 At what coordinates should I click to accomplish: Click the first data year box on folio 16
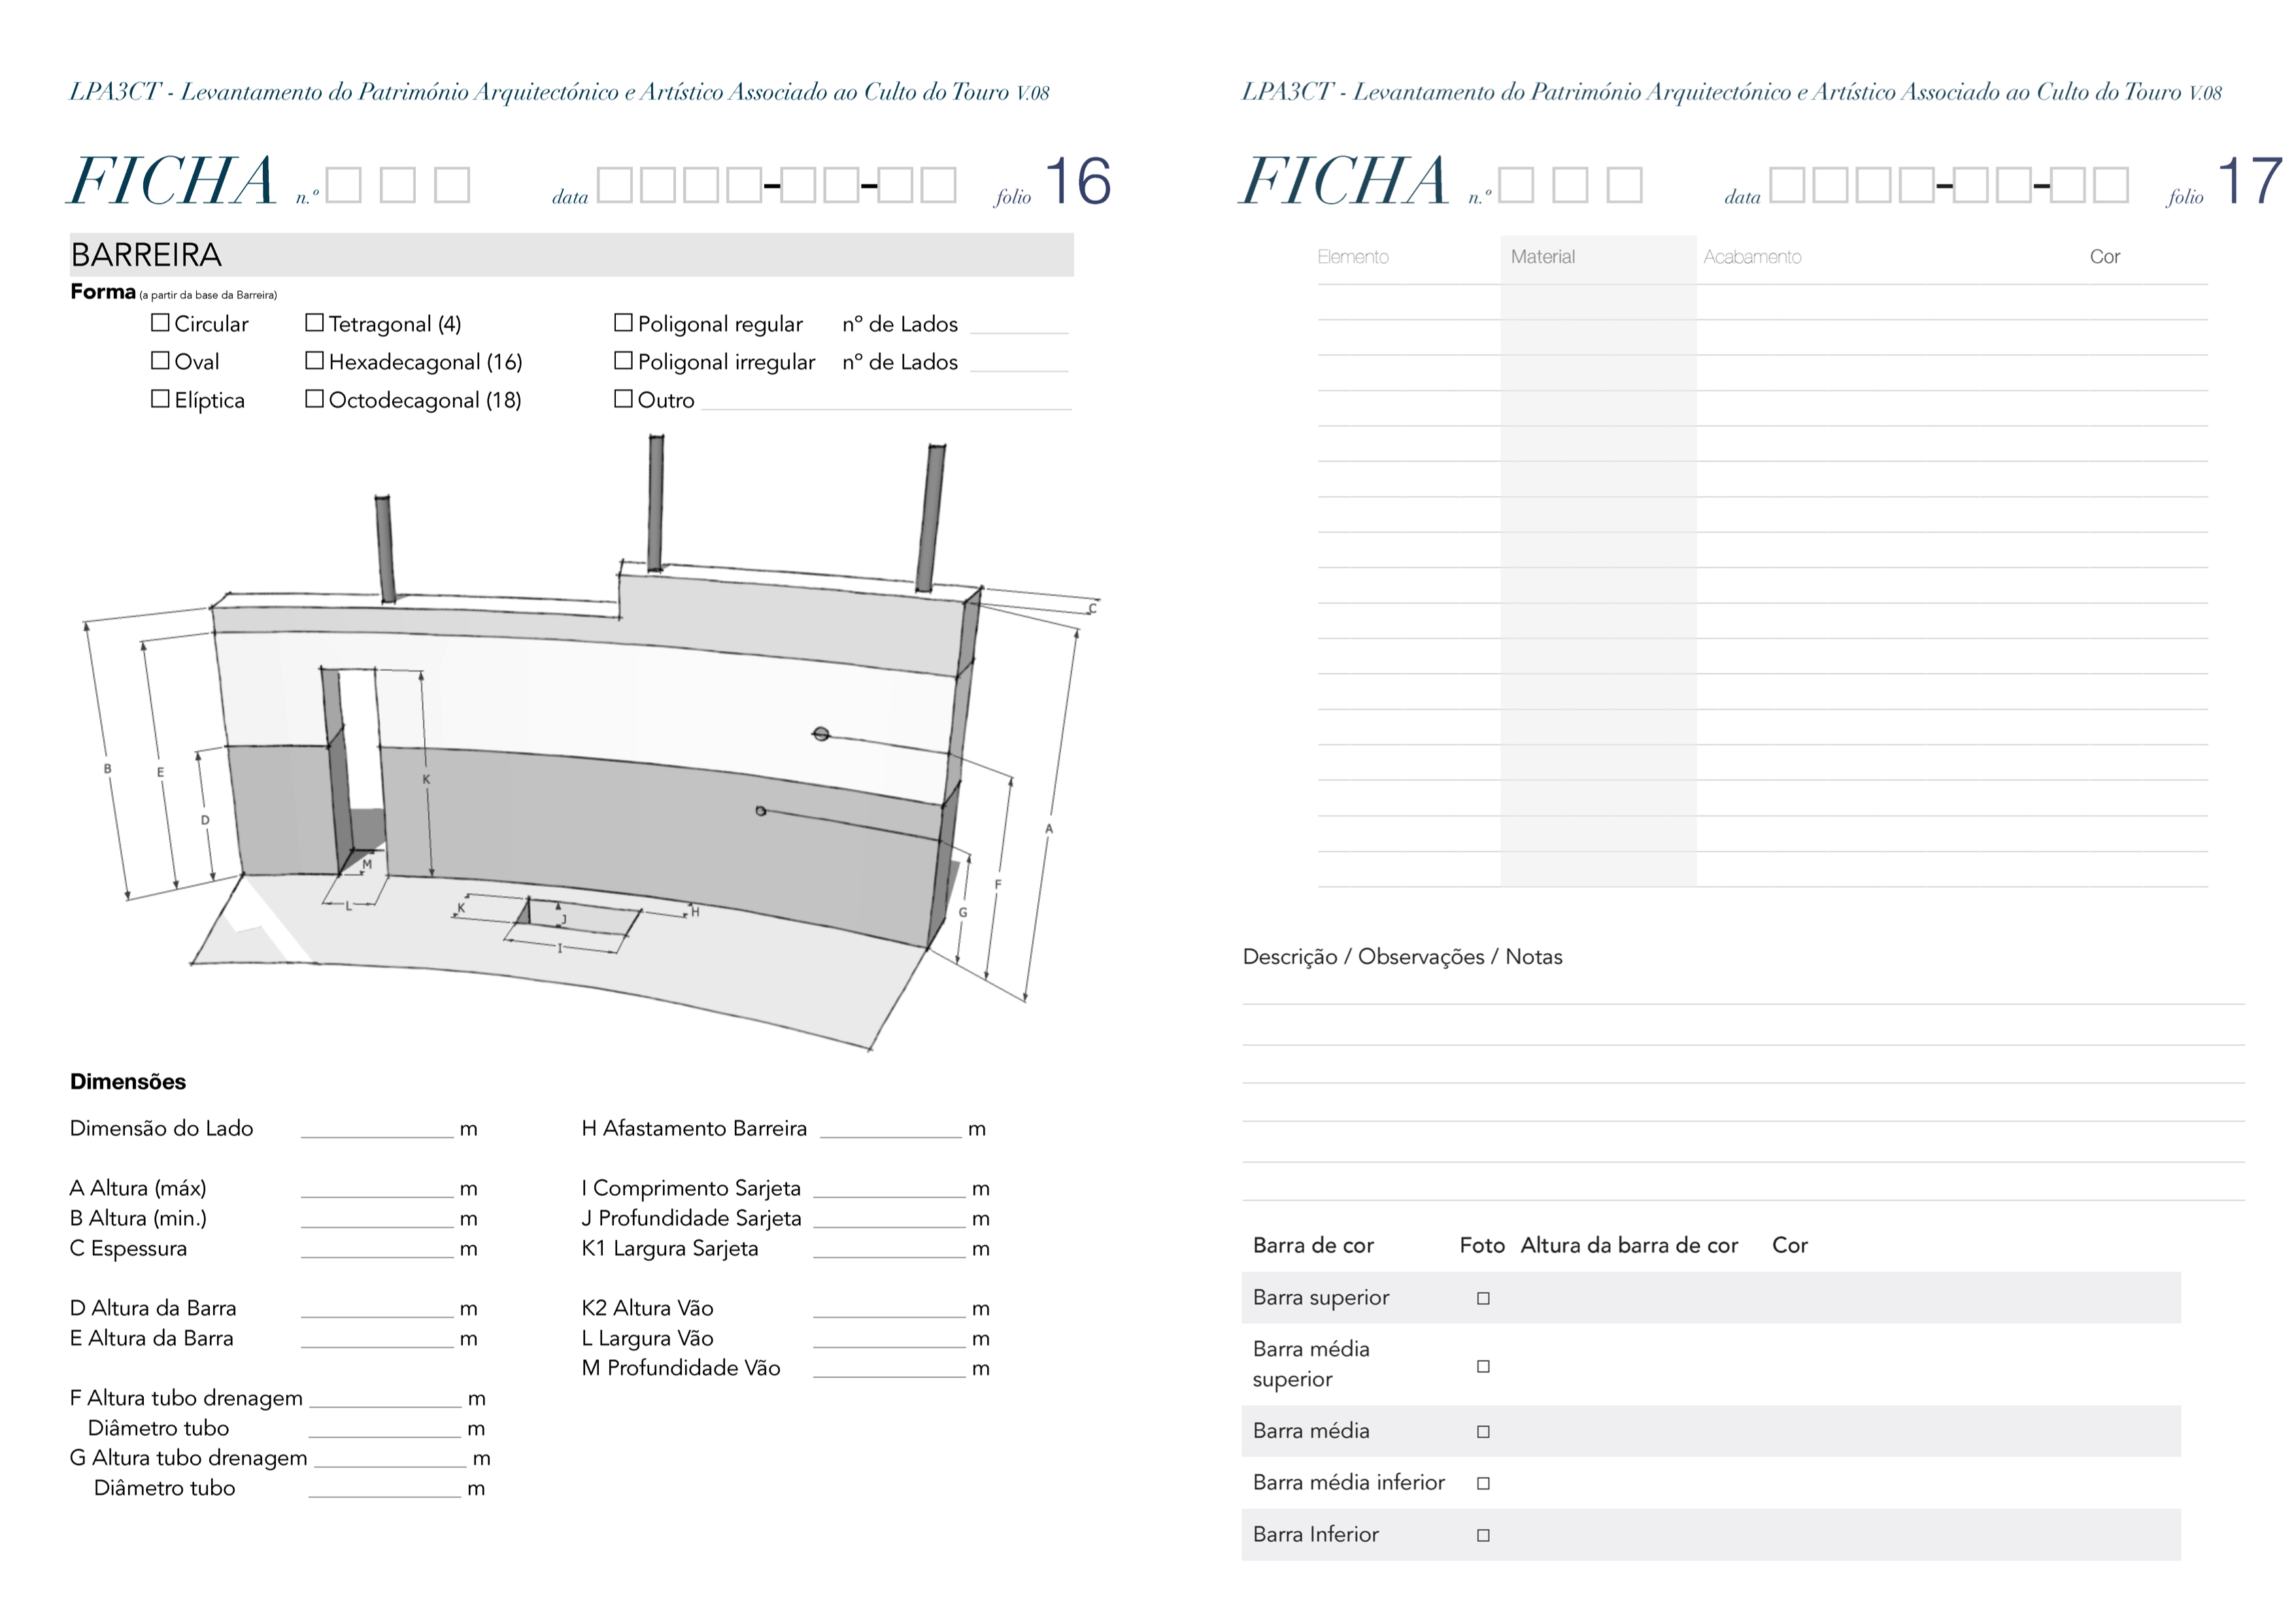tap(614, 185)
